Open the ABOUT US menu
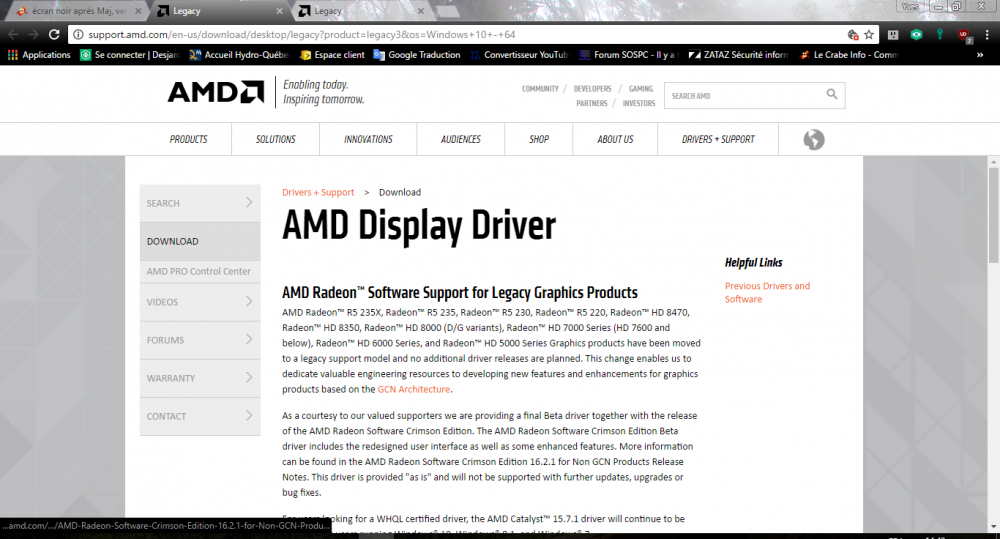 (x=615, y=139)
